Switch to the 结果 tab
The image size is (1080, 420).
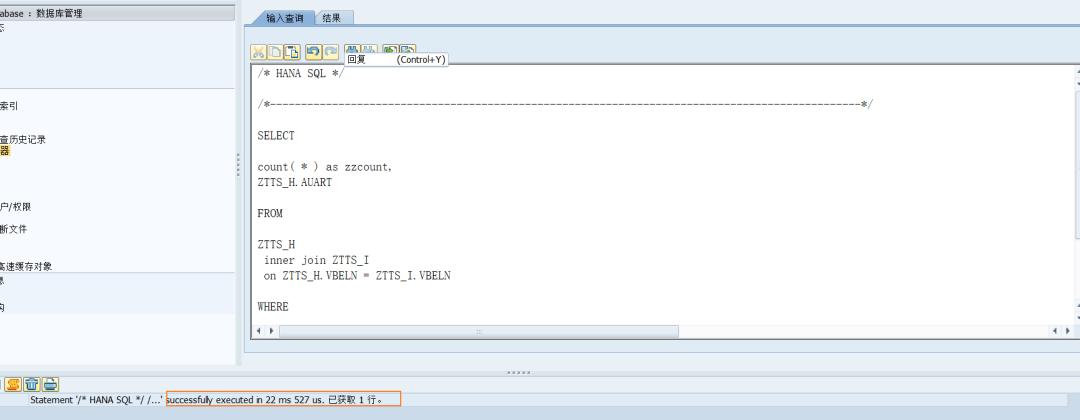[331, 19]
